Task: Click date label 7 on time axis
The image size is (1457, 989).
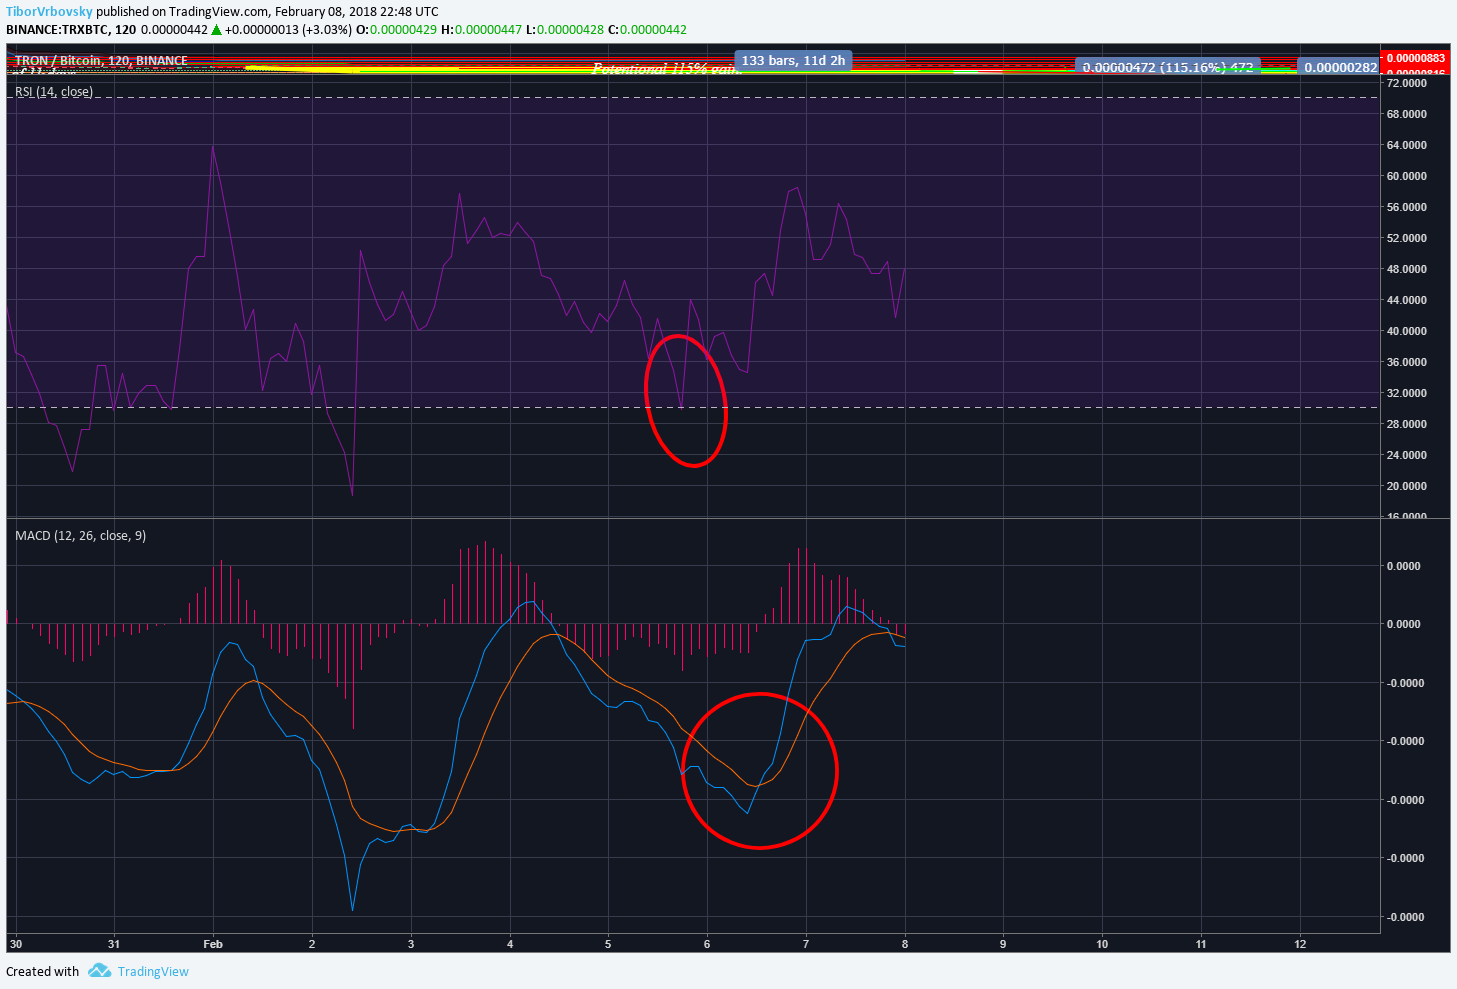Action: tap(806, 944)
